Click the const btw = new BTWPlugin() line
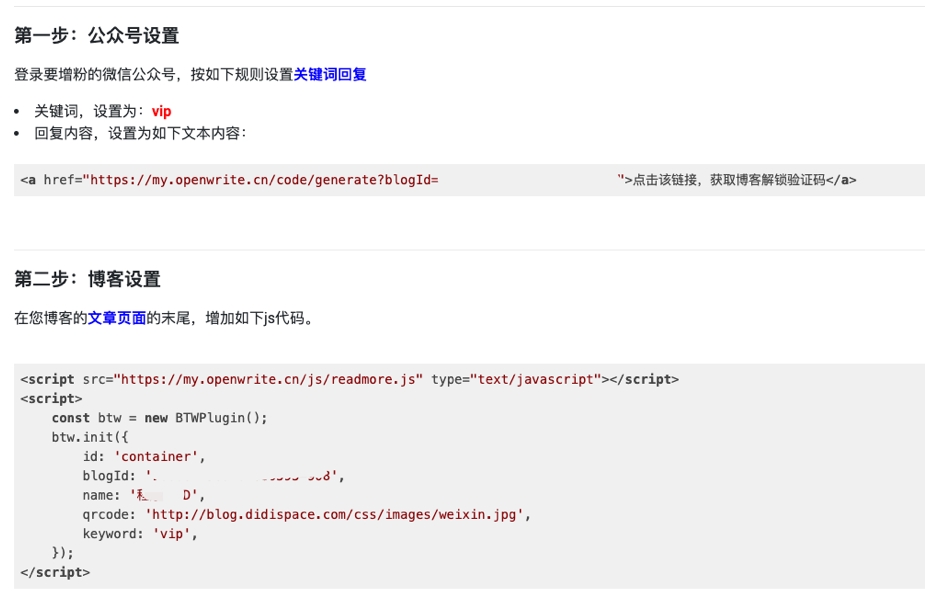 (x=160, y=418)
